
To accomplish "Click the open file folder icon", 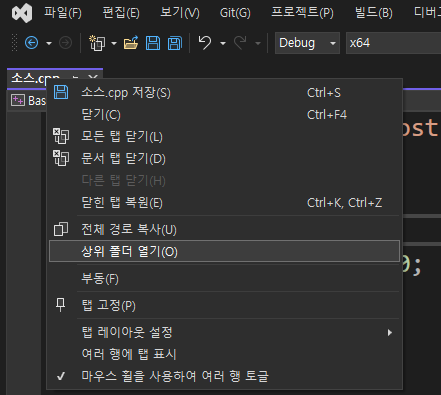I will pyautogui.click(x=131, y=43).
